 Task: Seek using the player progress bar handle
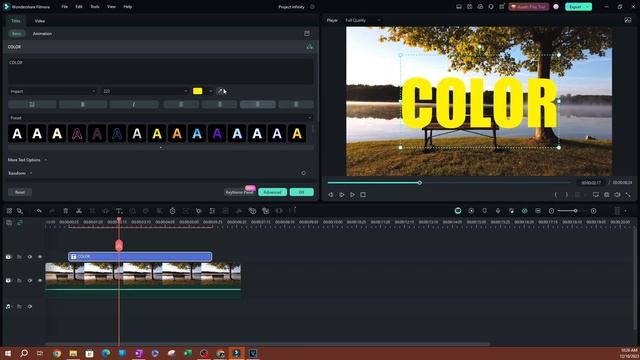(x=419, y=182)
